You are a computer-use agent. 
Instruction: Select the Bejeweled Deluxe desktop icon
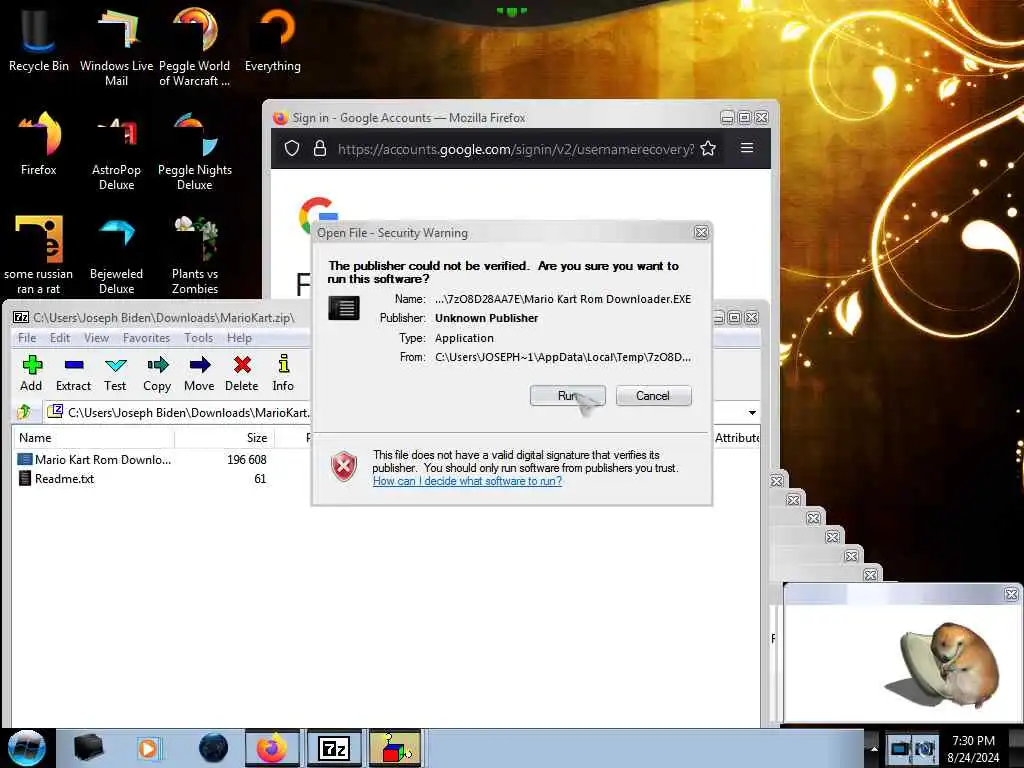pos(116,256)
